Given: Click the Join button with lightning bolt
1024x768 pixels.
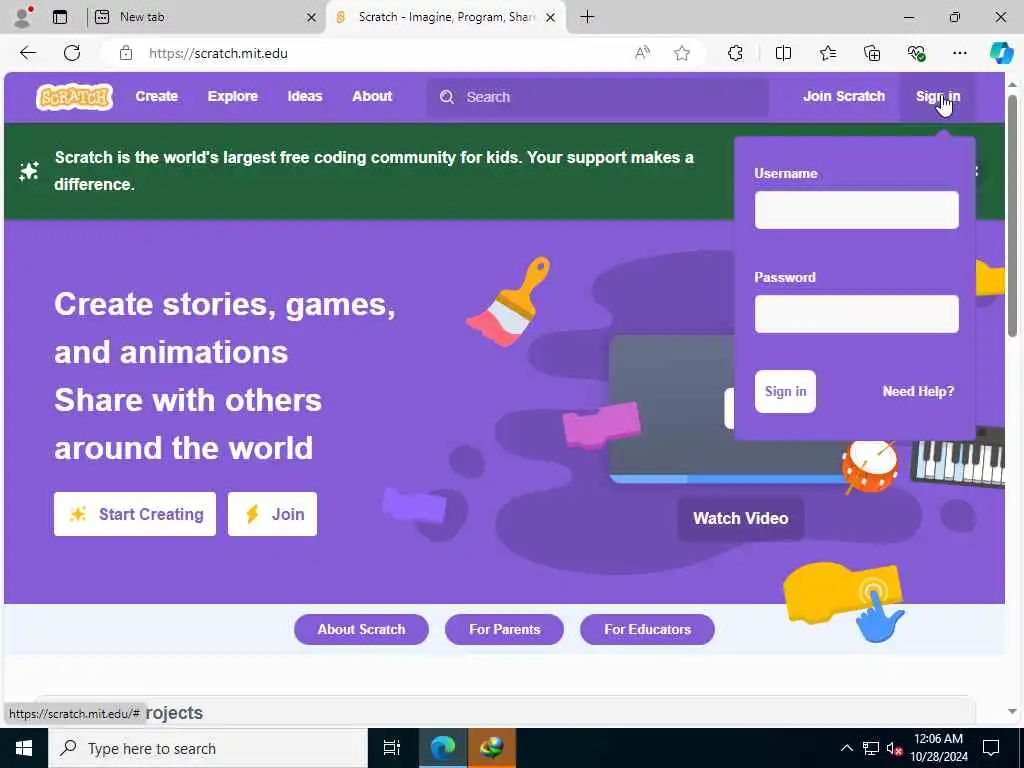Looking at the screenshot, I should (x=272, y=514).
